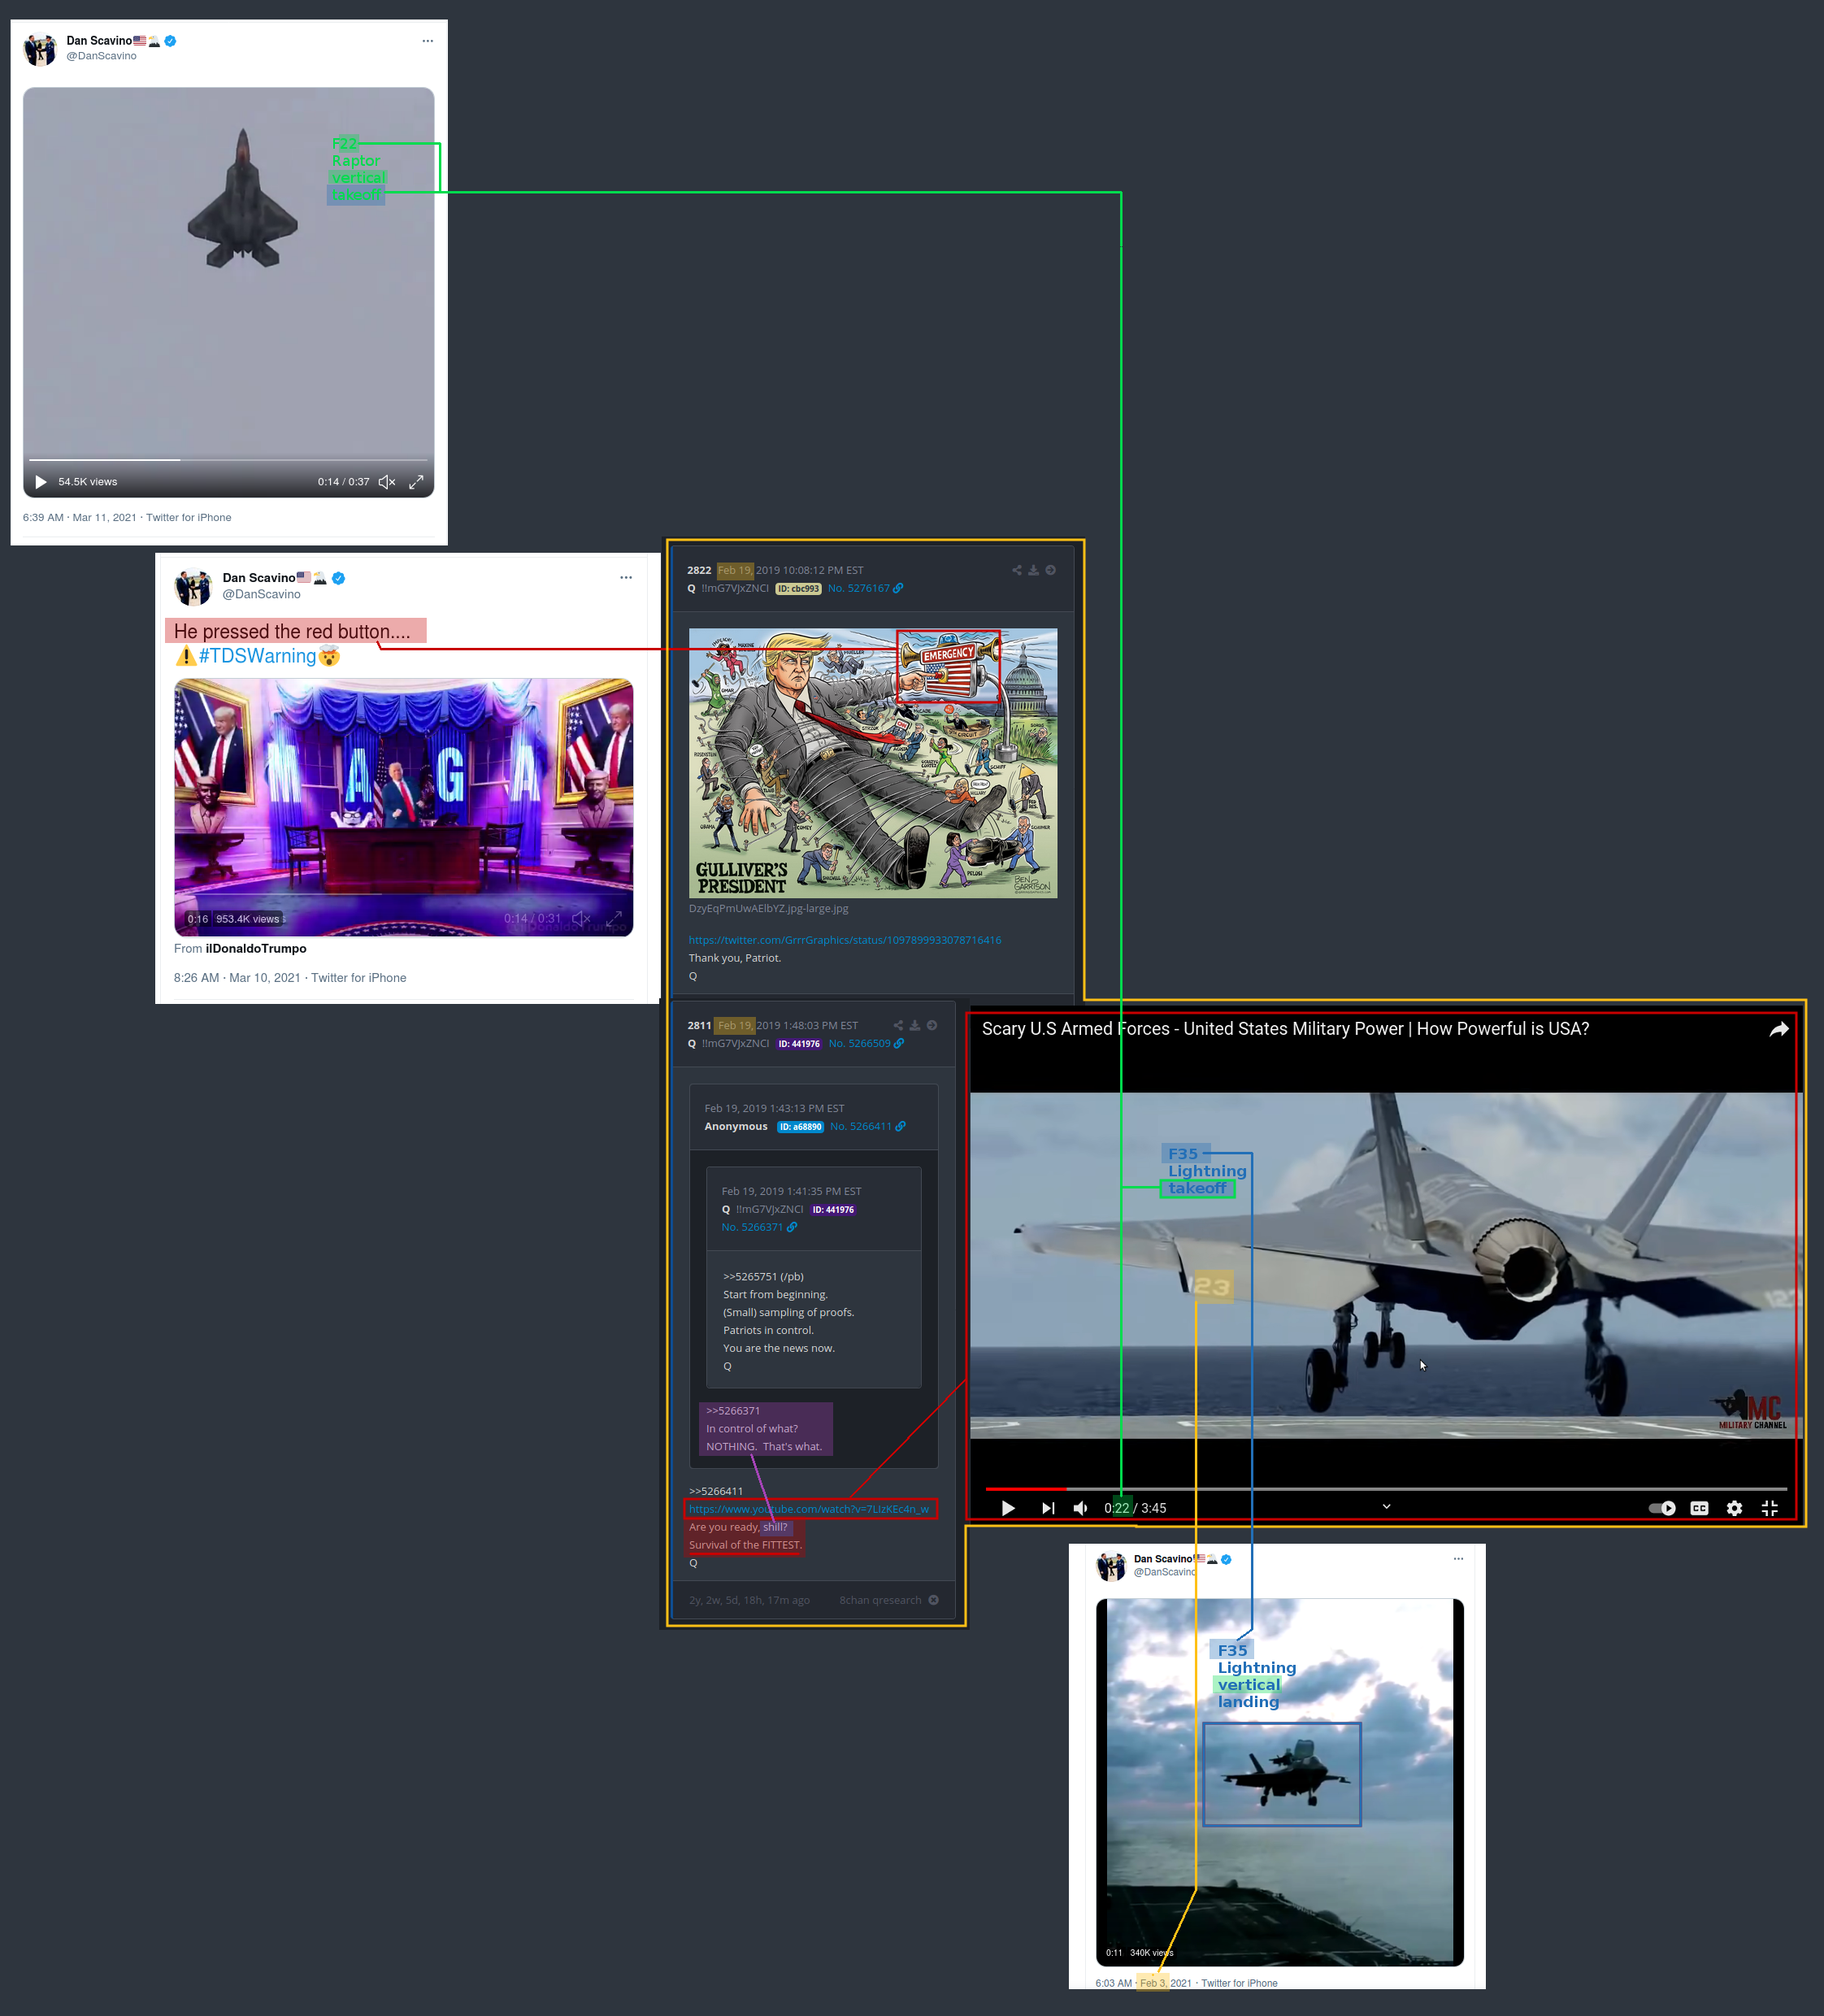Open post No. 5266509 link

(x=866, y=1043)
